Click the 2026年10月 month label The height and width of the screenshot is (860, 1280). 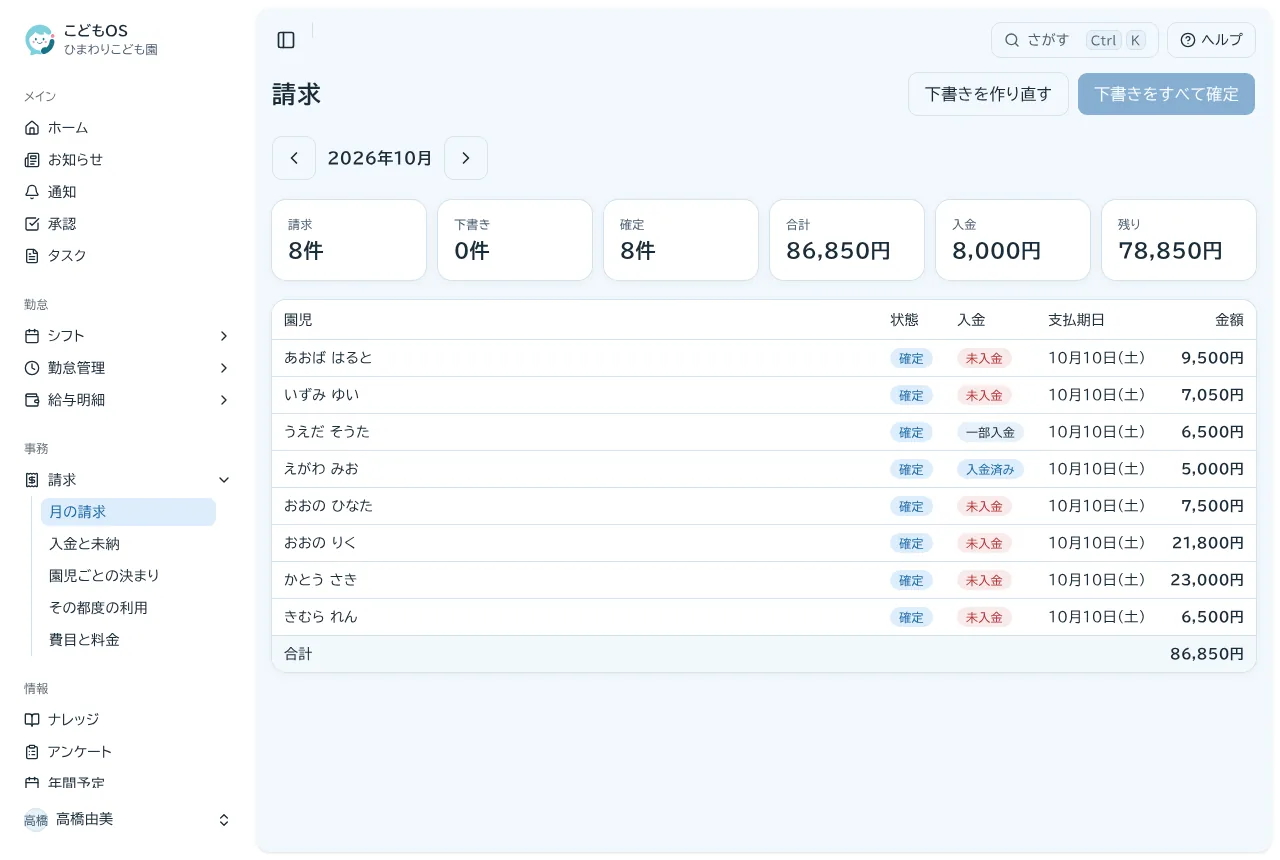pos(380,158)
